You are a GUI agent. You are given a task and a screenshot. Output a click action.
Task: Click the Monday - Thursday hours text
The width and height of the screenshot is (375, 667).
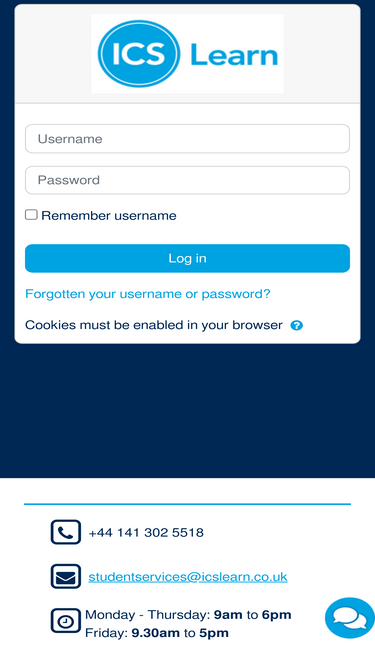188,615
